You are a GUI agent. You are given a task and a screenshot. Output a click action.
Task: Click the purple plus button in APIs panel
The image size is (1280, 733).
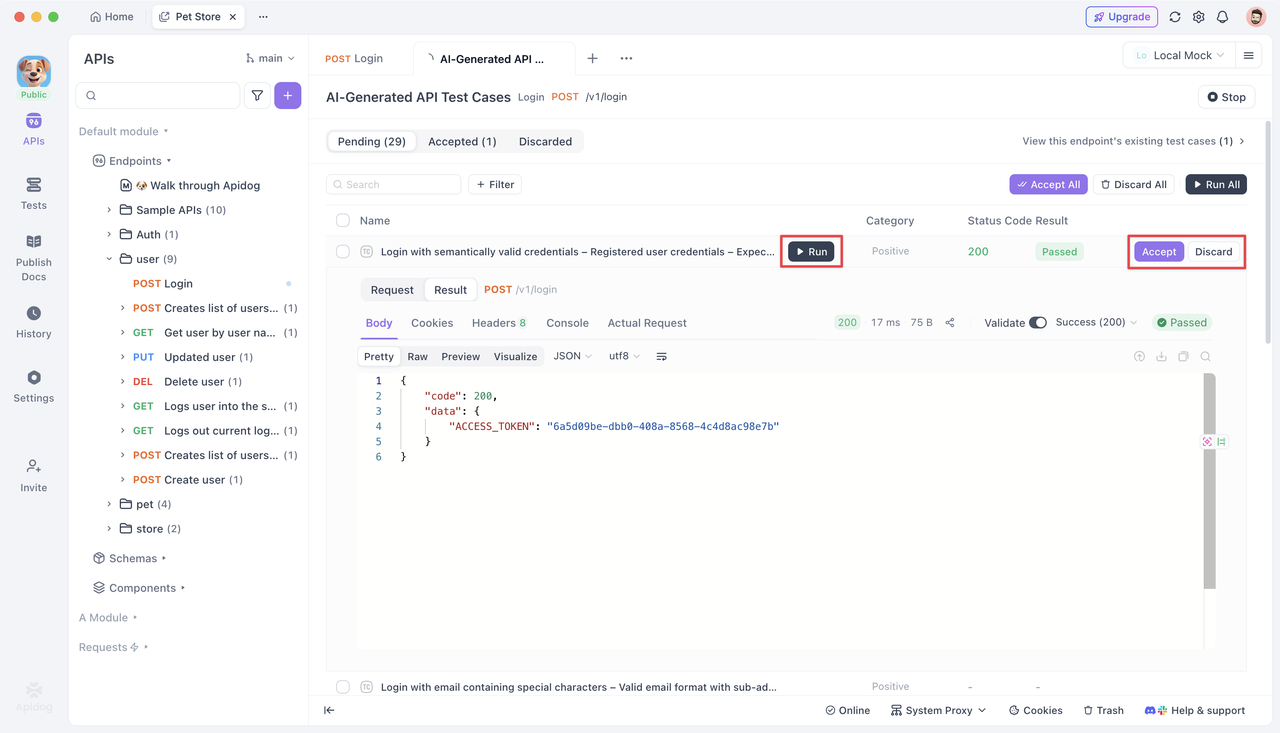pos(288,96)
